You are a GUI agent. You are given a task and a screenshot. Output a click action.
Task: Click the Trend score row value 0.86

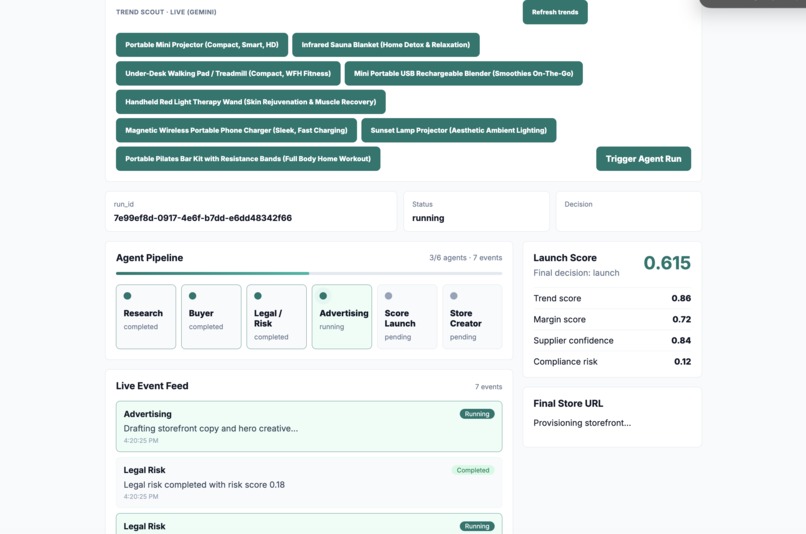pyautogui.click(x=681, y=298)
